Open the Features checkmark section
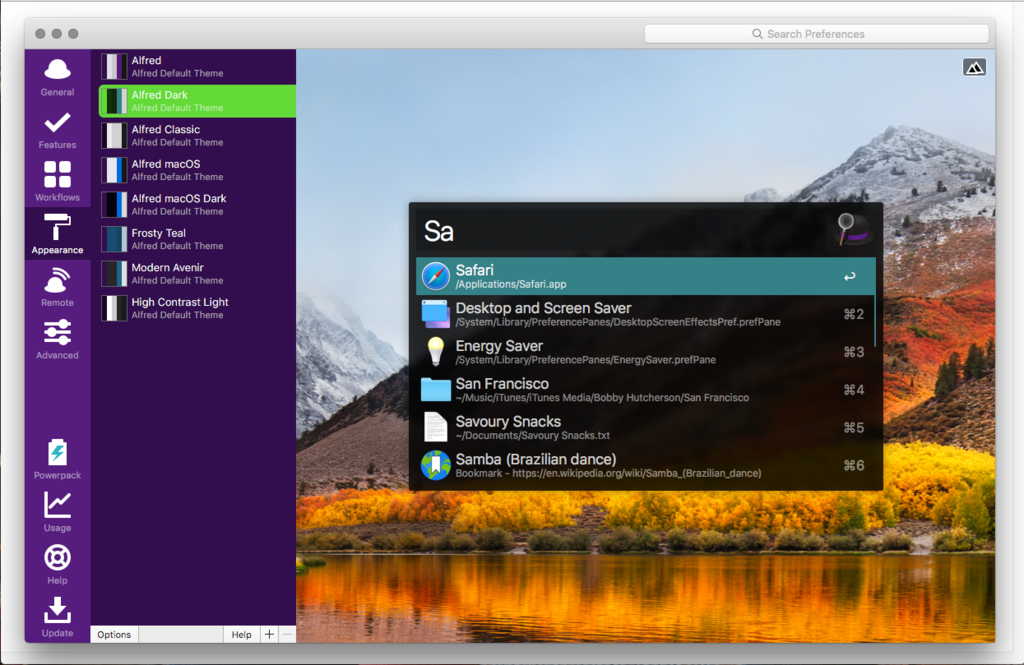 57,129
